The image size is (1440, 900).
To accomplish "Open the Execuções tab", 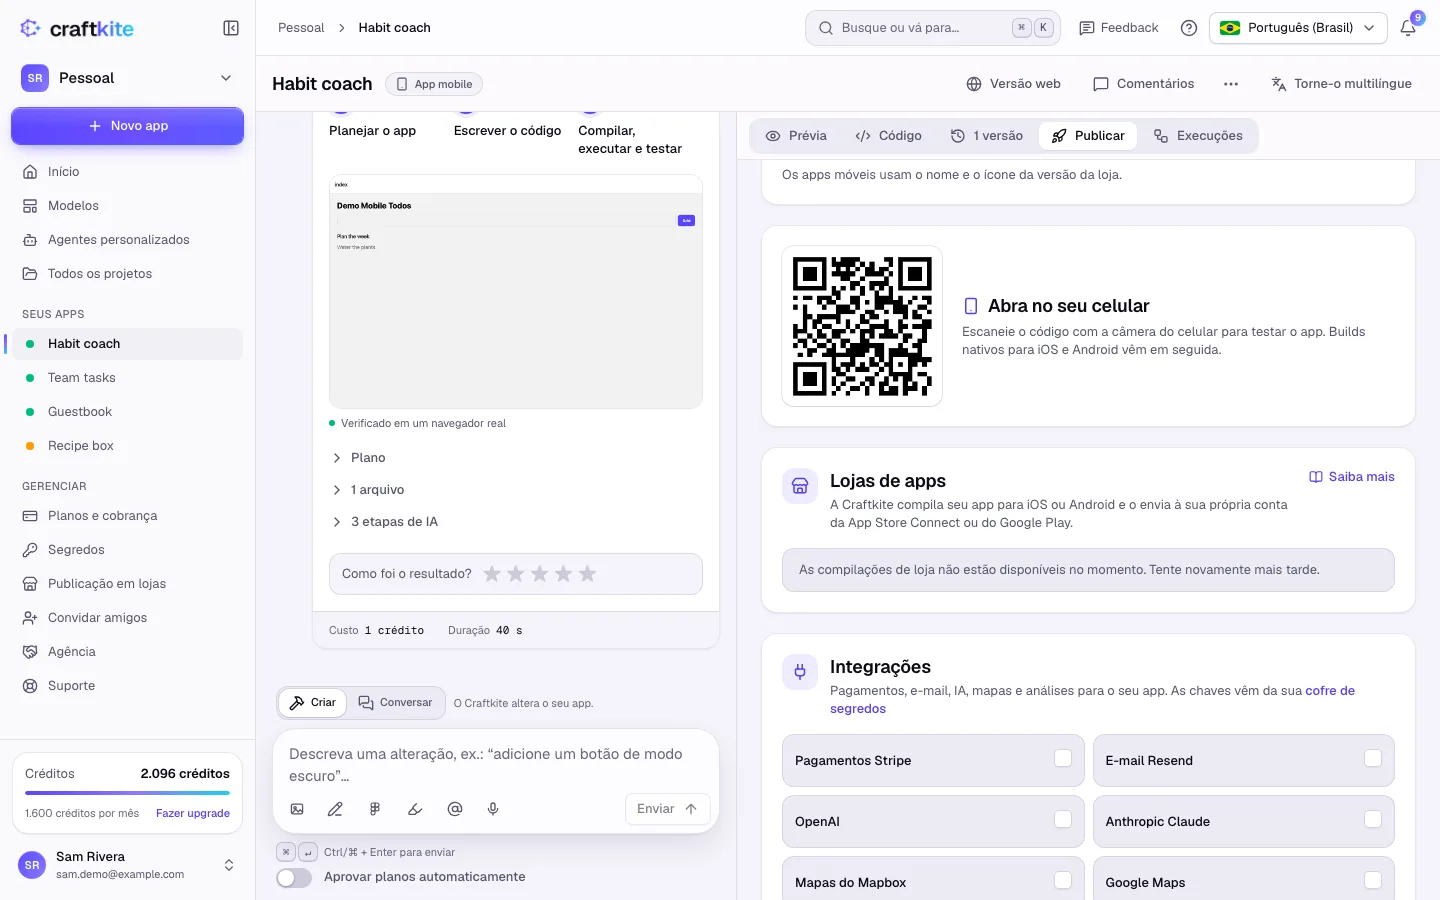I will [1198, 136].
